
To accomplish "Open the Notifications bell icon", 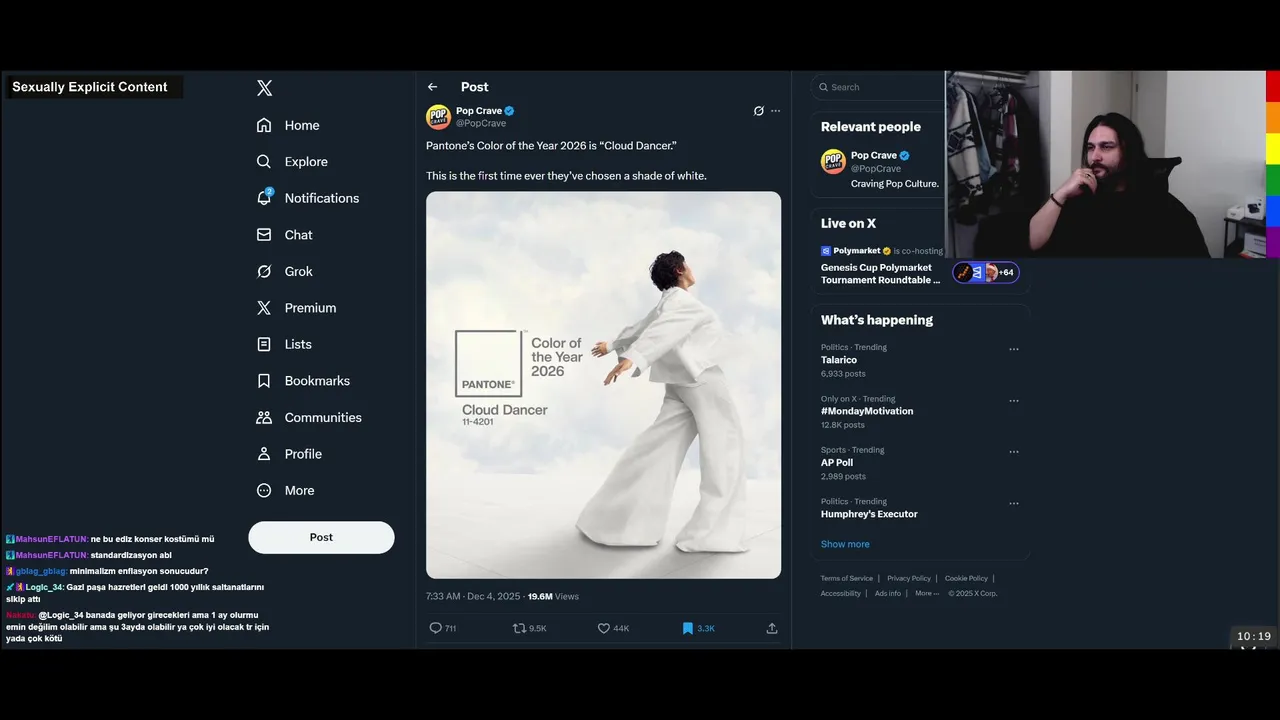I will point(264,197).
